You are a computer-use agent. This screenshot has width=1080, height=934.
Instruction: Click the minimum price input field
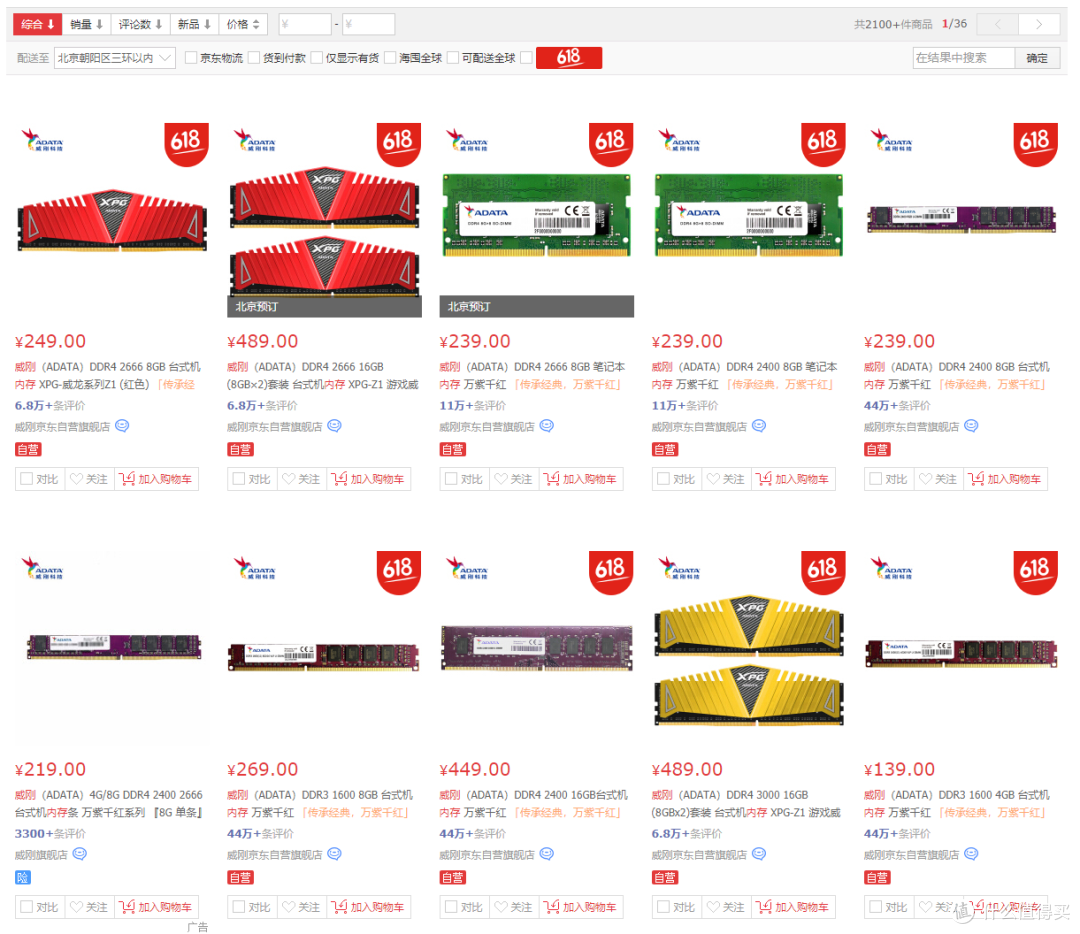(304, 24)
